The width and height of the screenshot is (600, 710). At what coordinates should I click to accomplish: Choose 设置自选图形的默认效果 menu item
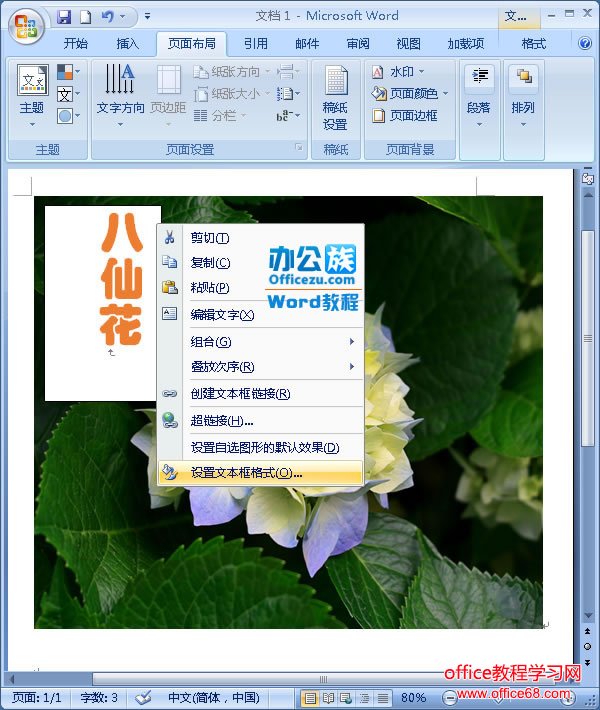(260, 447)
